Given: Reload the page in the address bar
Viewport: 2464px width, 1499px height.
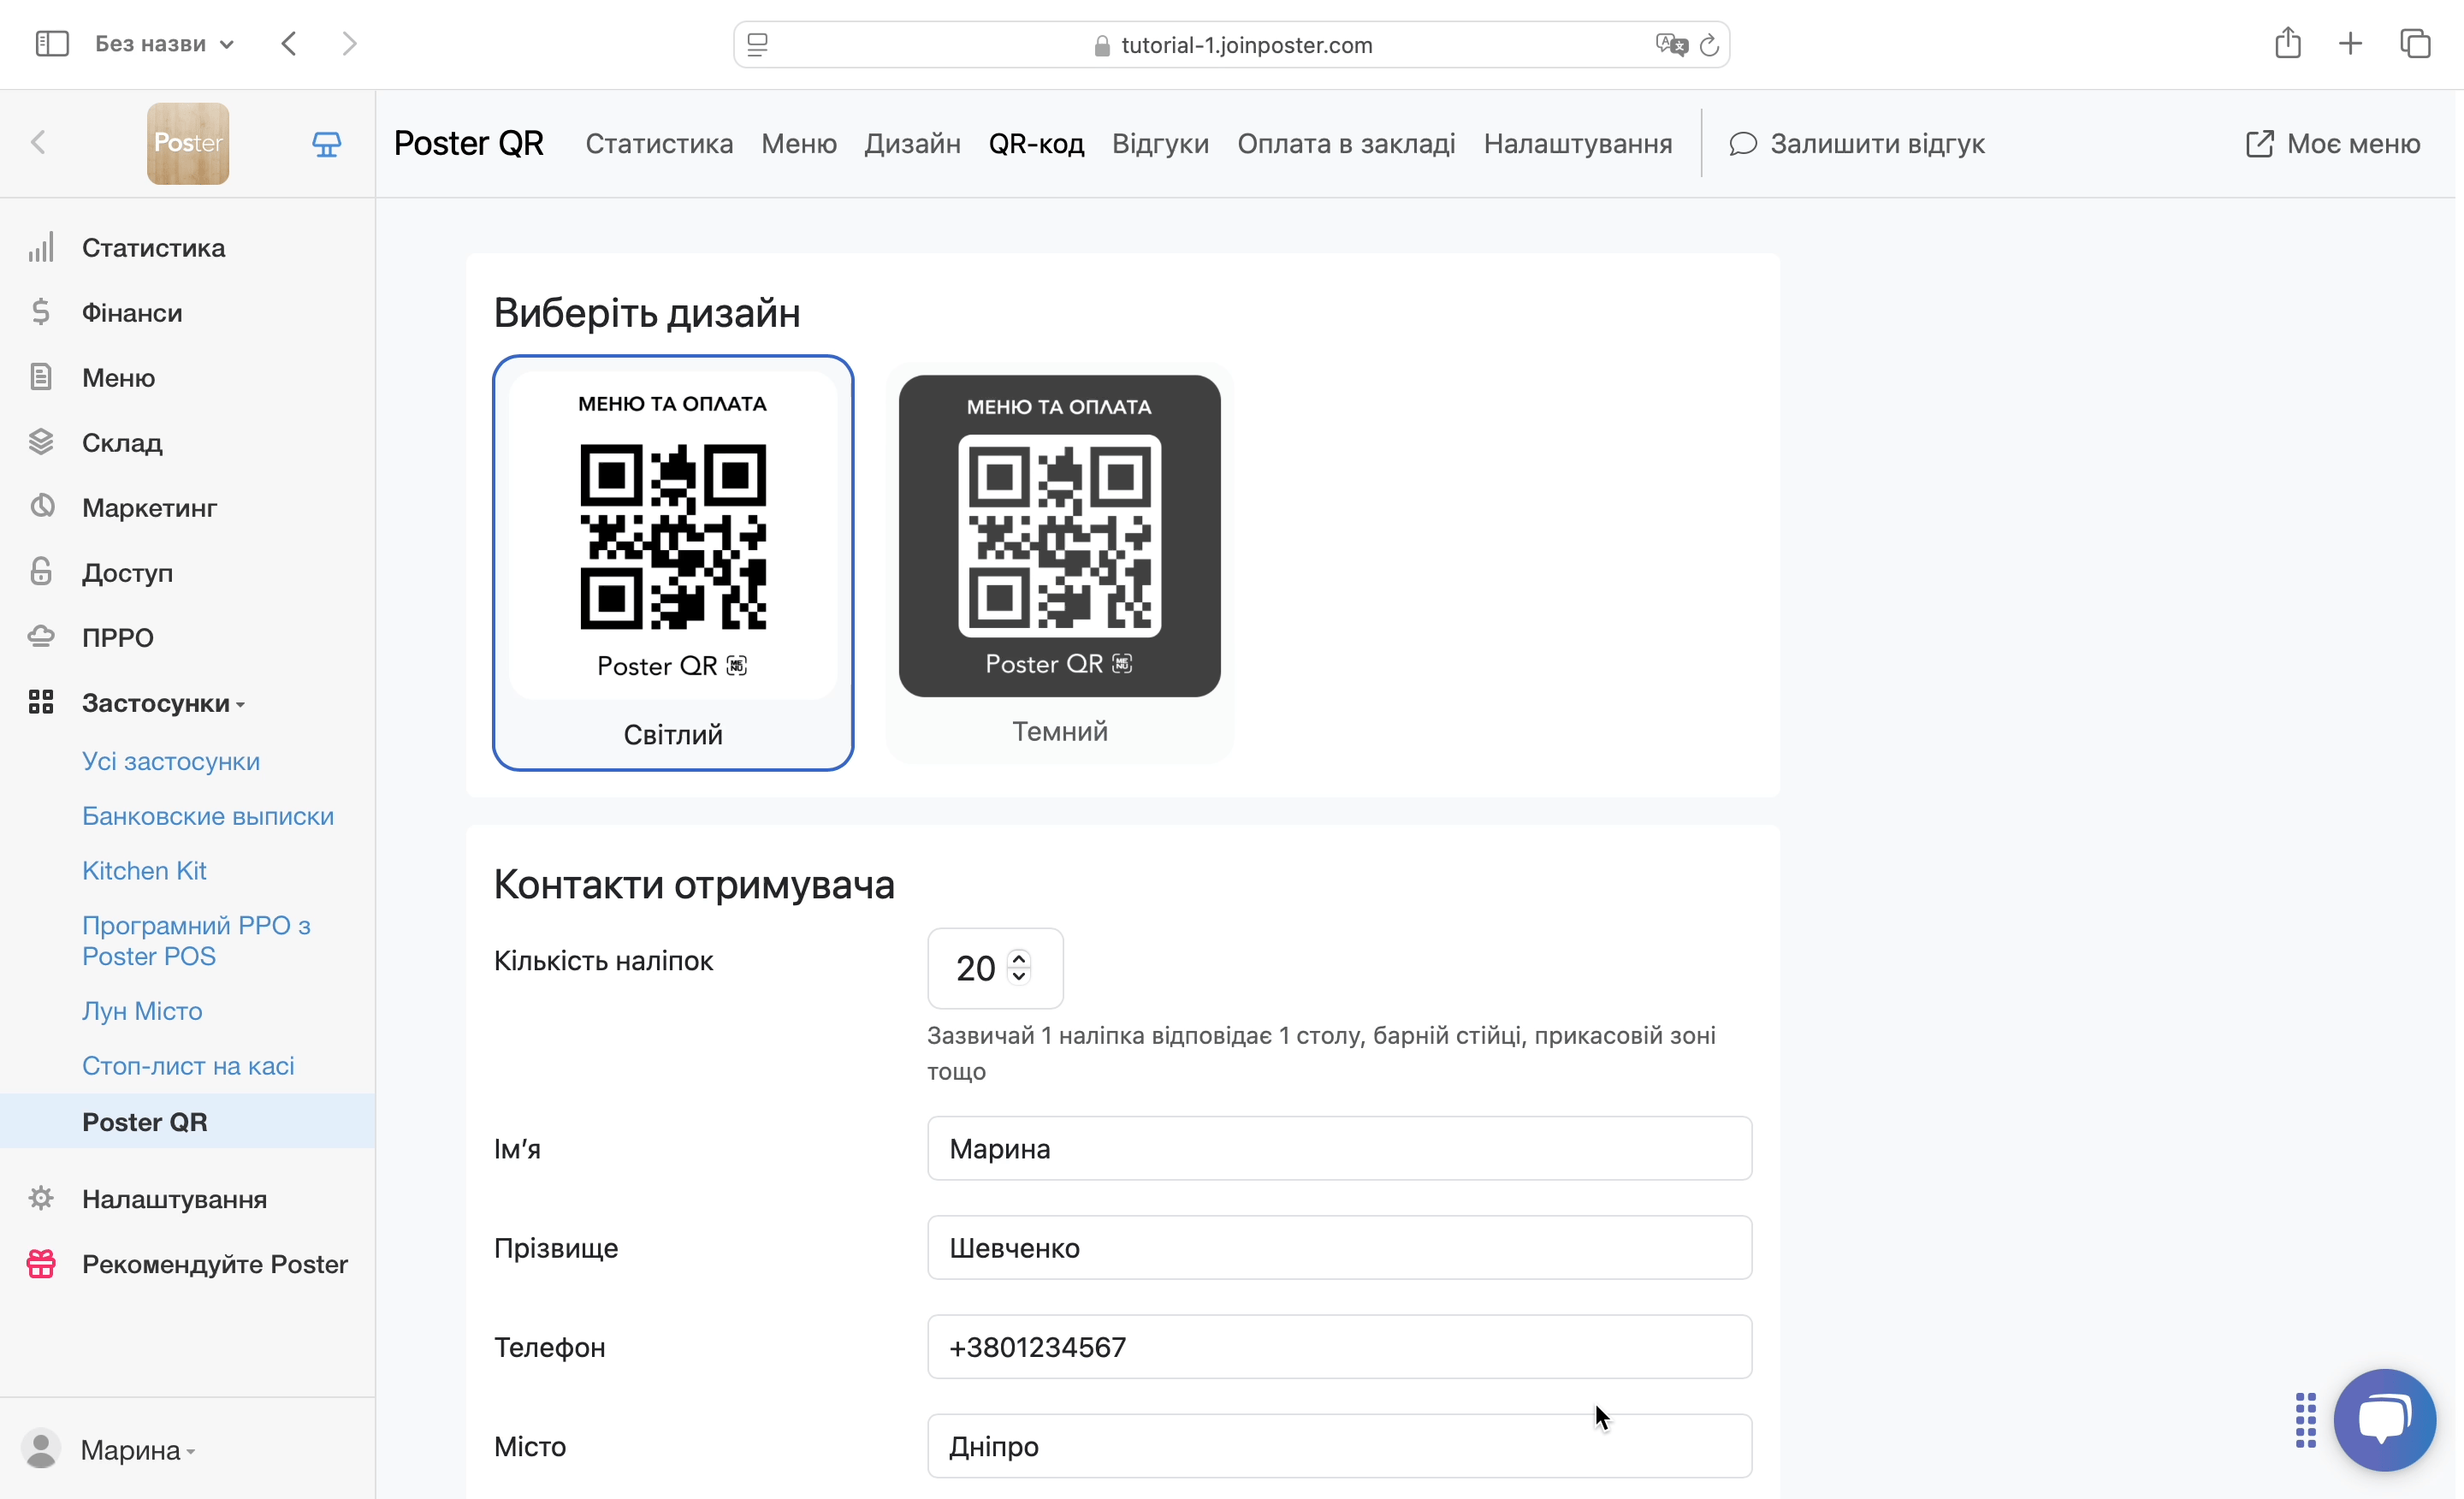Looking at the screenshot, I should coord(1709,45).
